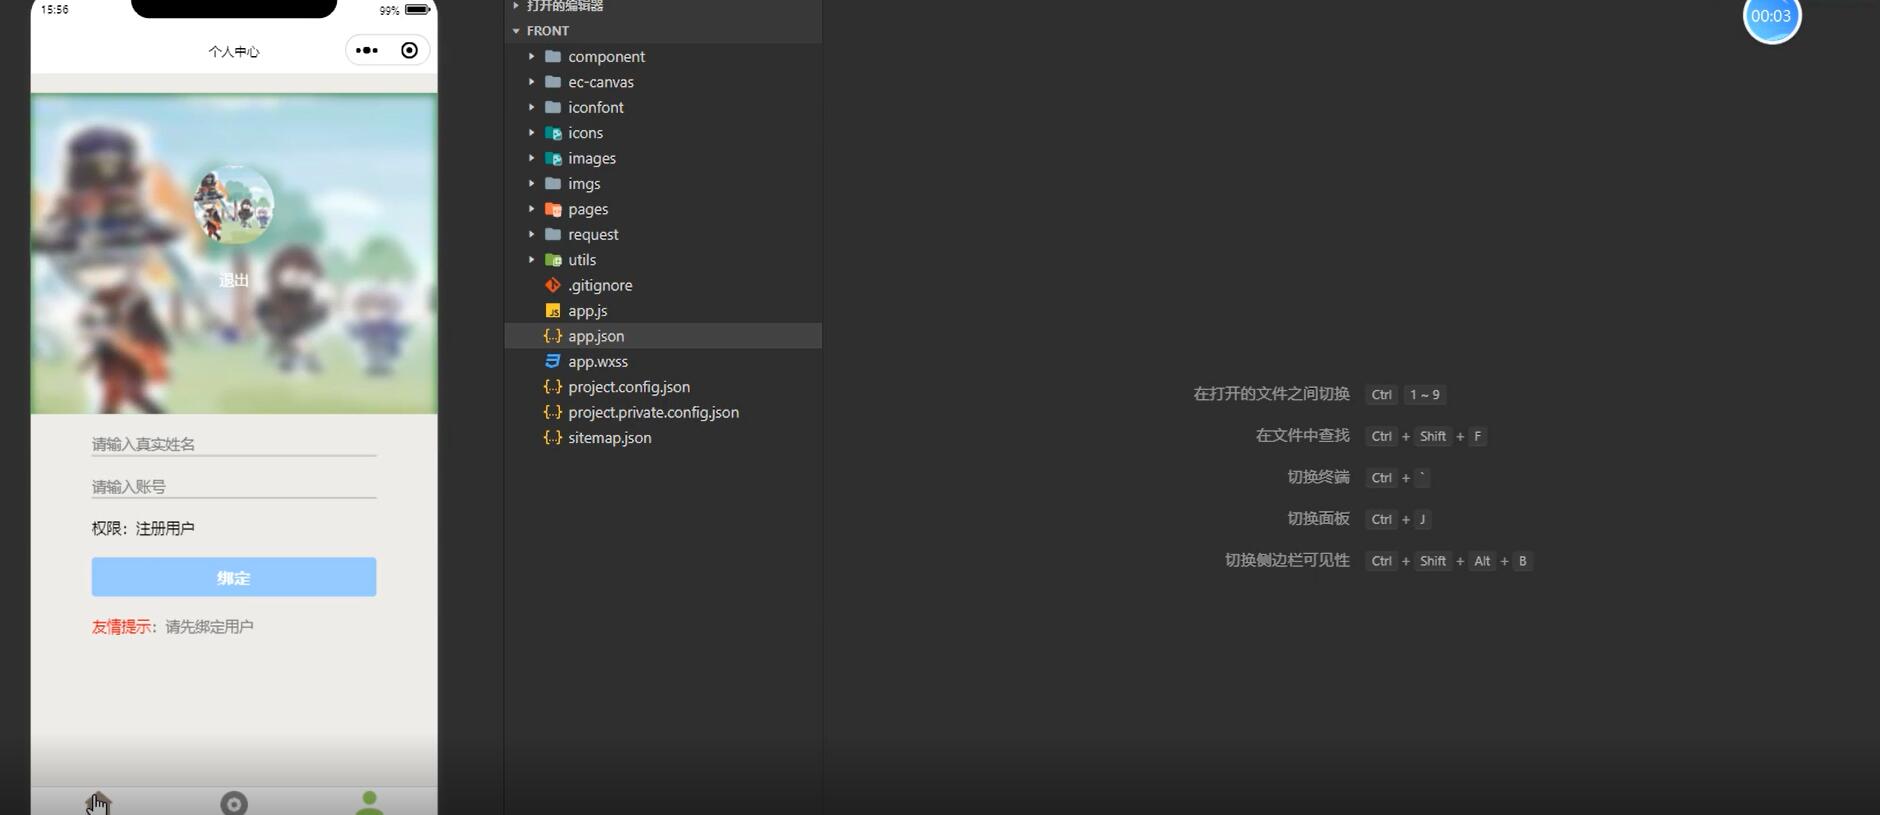
Task: Click the utils folder icon
Action: [552, 260]
